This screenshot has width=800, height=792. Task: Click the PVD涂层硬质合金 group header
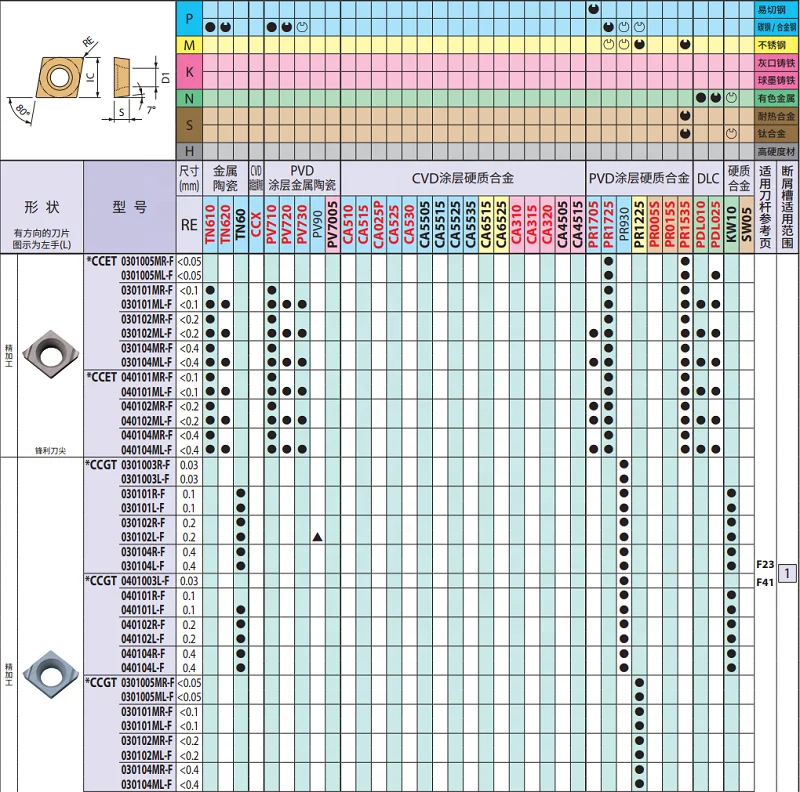[639, 178]
